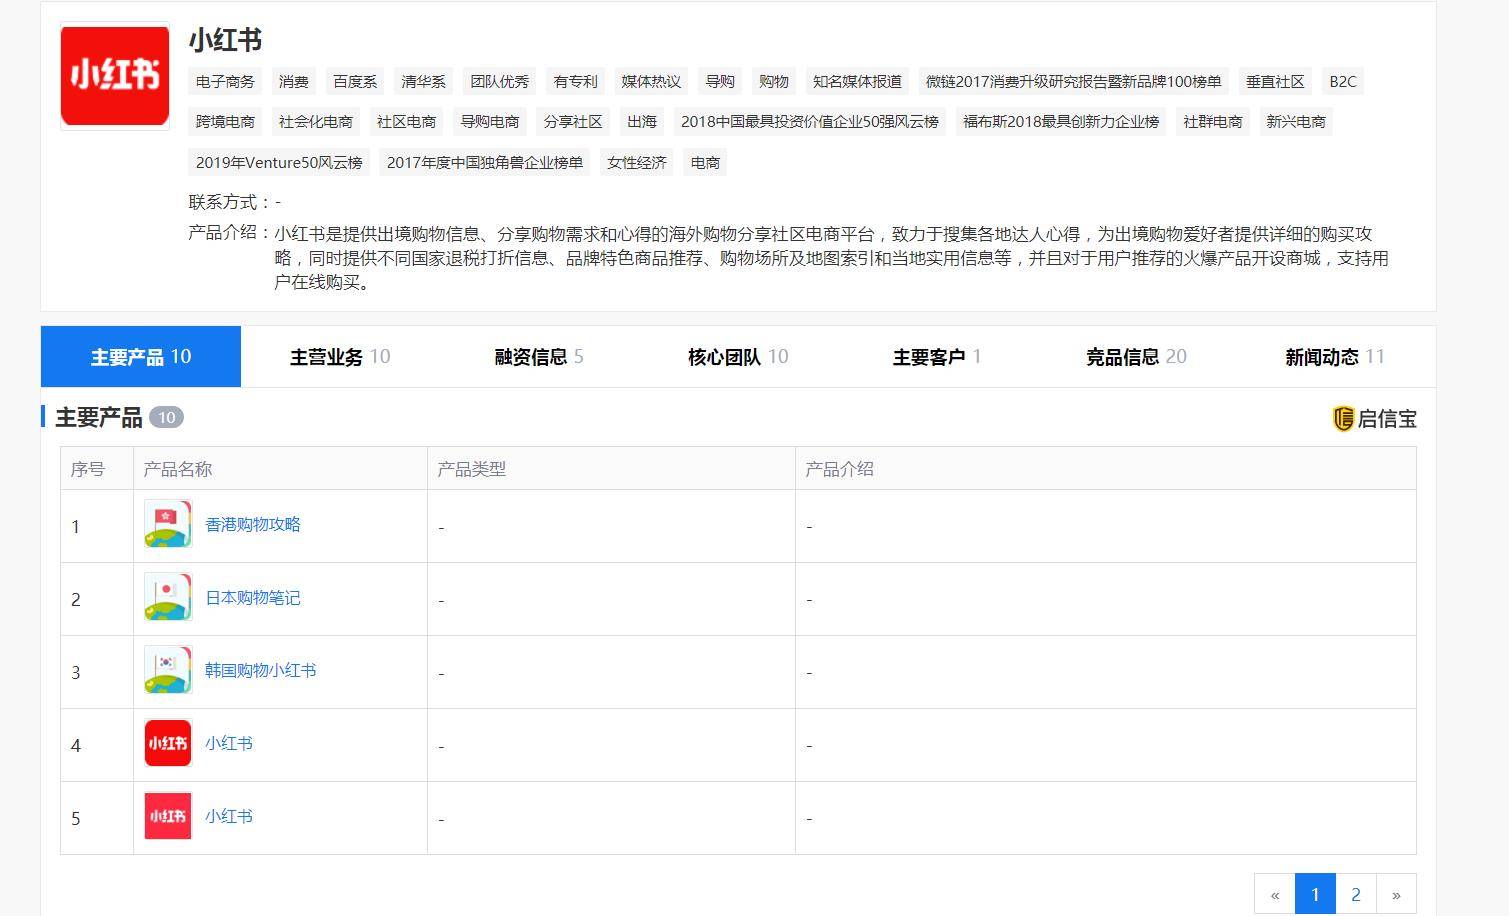The height and width of the screenshot is (916, 1509).
Task: Click the 新兴电商 tag
Action: point(1296,122)
